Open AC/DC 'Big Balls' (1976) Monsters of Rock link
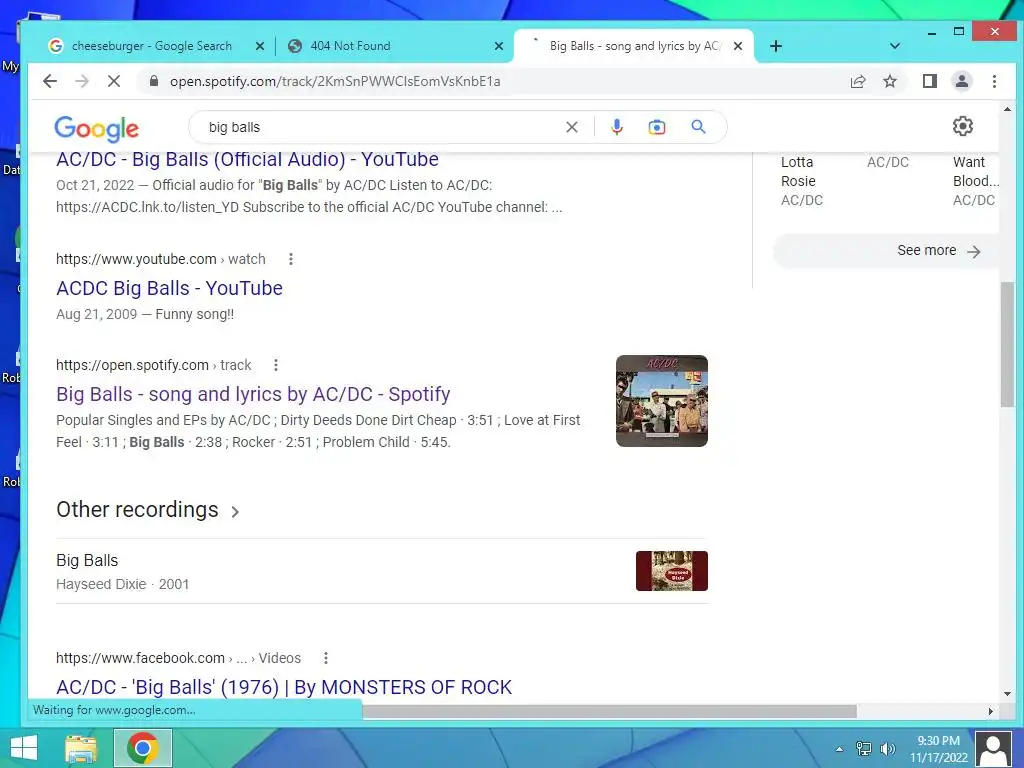The height and width of the screenshot is (768, 1024). coord(284,687)
